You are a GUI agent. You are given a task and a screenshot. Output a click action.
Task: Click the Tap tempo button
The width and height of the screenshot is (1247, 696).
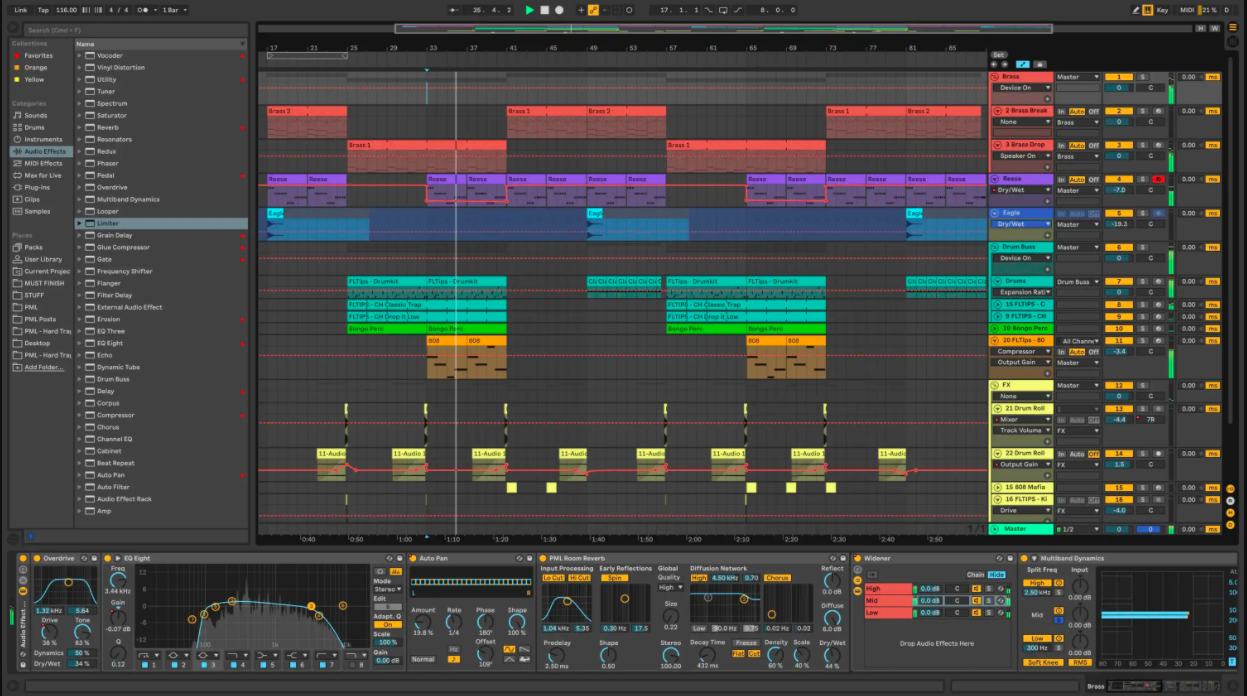43,10
